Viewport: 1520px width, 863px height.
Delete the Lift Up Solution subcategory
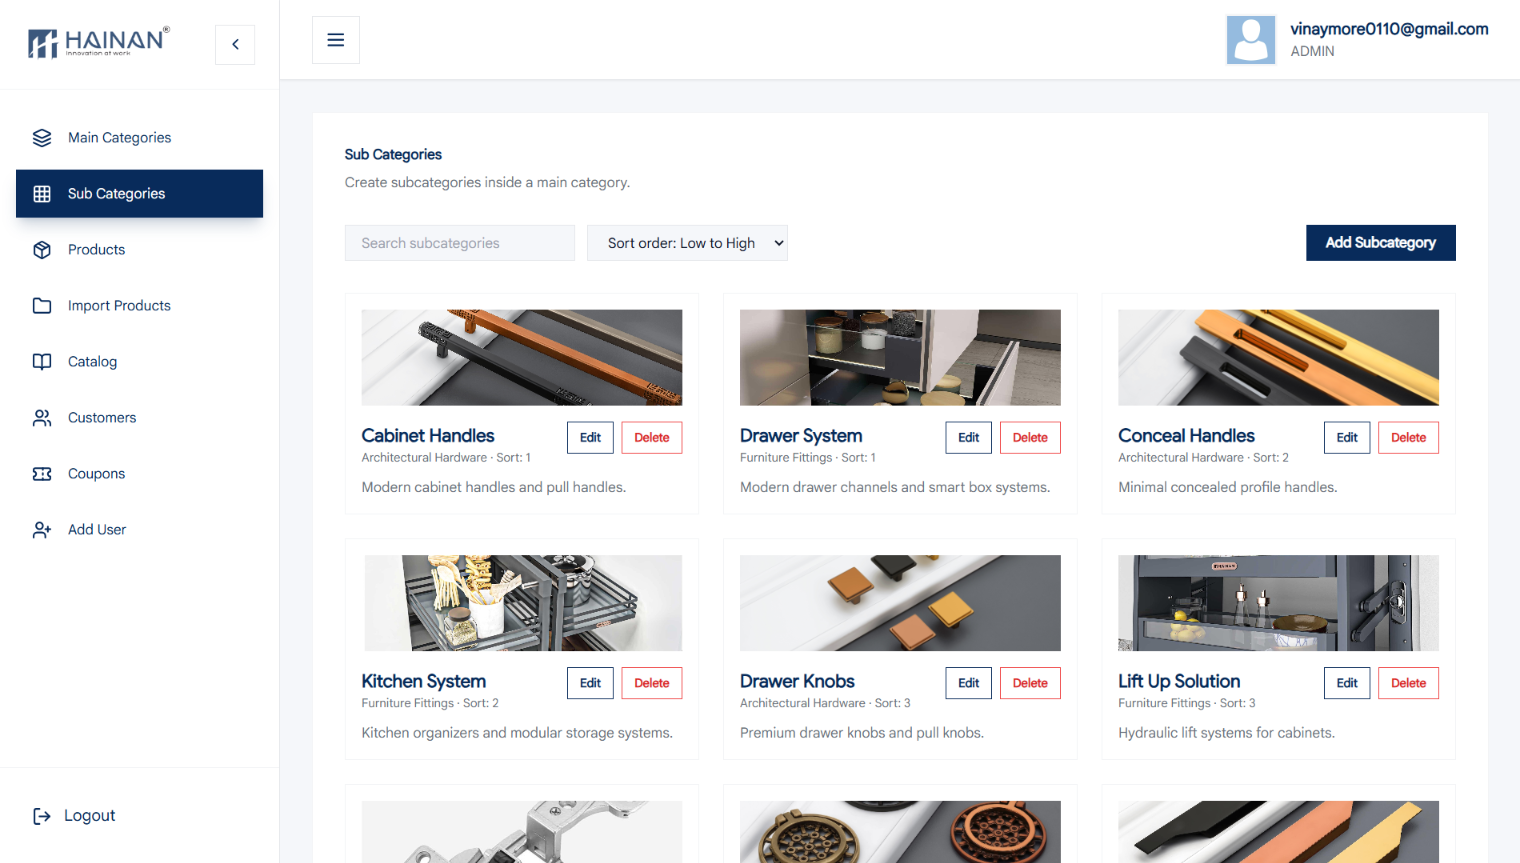click(1408, 683)
